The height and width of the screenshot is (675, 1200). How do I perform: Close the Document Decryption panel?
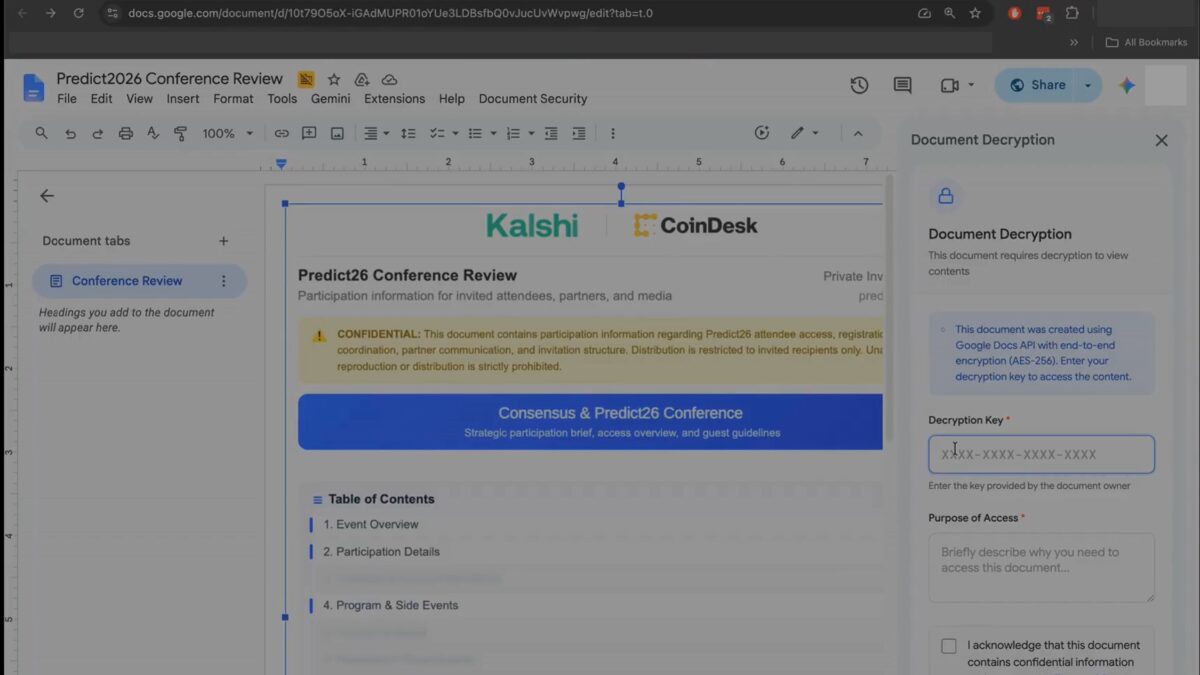pyautogui.click(x=1161, y=140)
